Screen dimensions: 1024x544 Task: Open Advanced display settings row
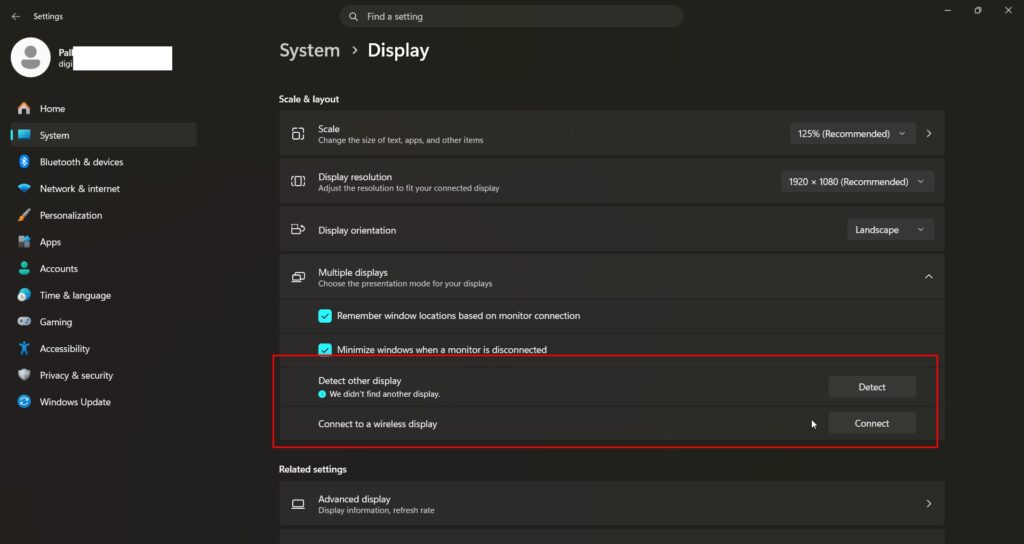coord(612,504)
